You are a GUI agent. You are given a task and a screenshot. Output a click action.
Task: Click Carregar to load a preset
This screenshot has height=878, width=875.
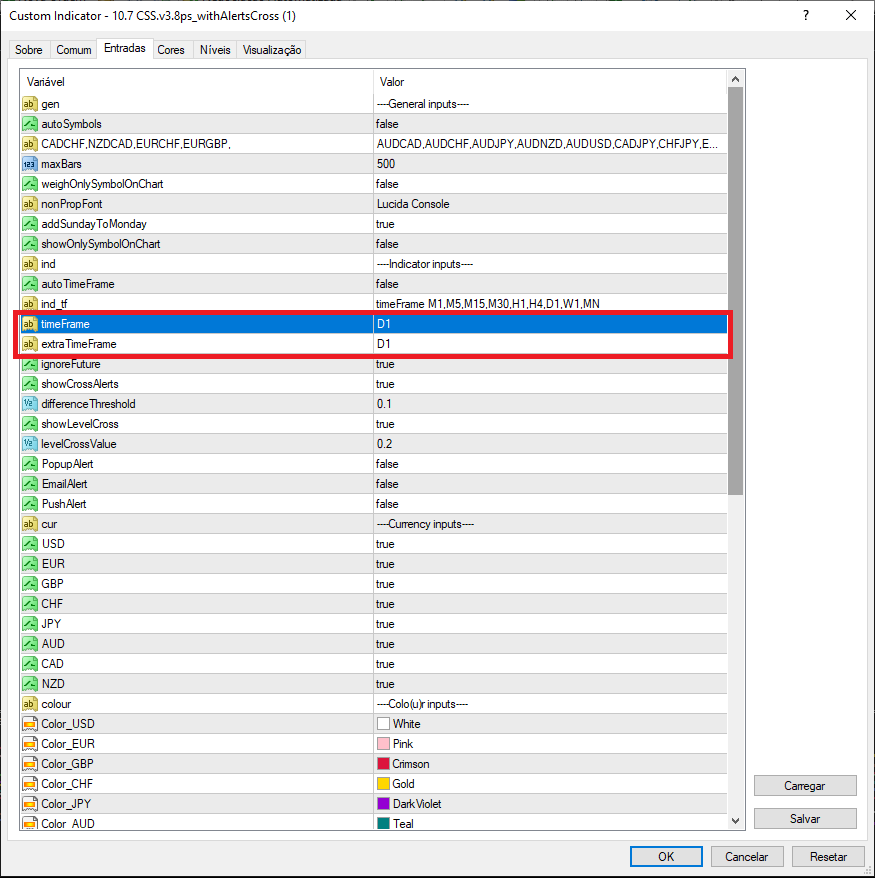(x=805, y=786)
